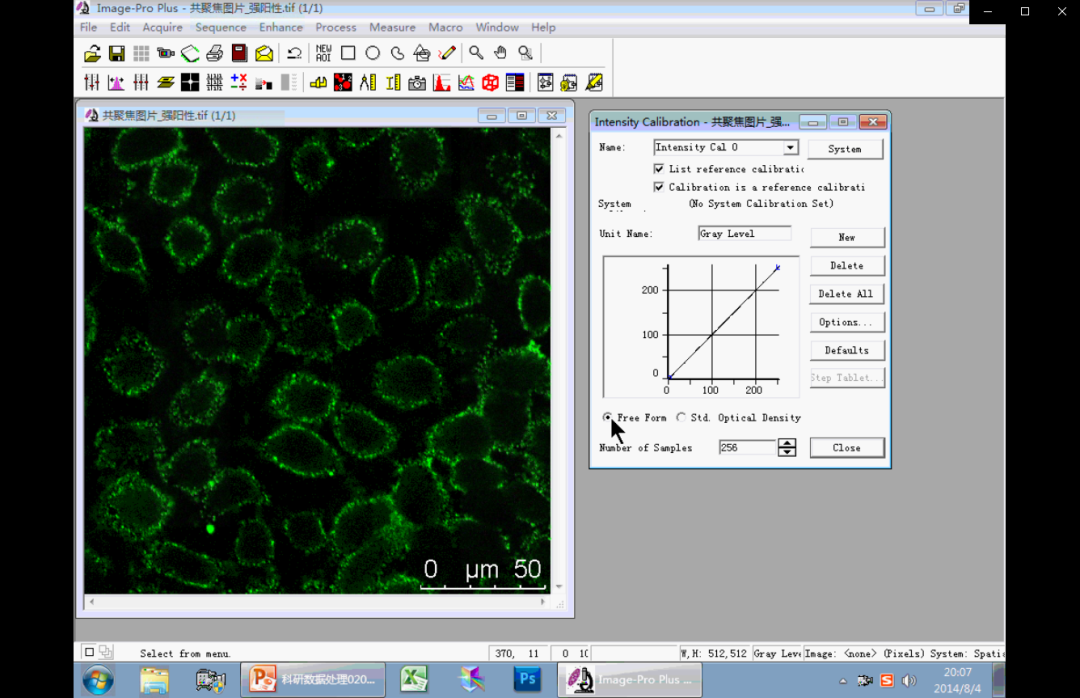The width and height of the screenshot is (1080, 698).
Task: Click the Open file folder icon
Action: coord(92,53)
